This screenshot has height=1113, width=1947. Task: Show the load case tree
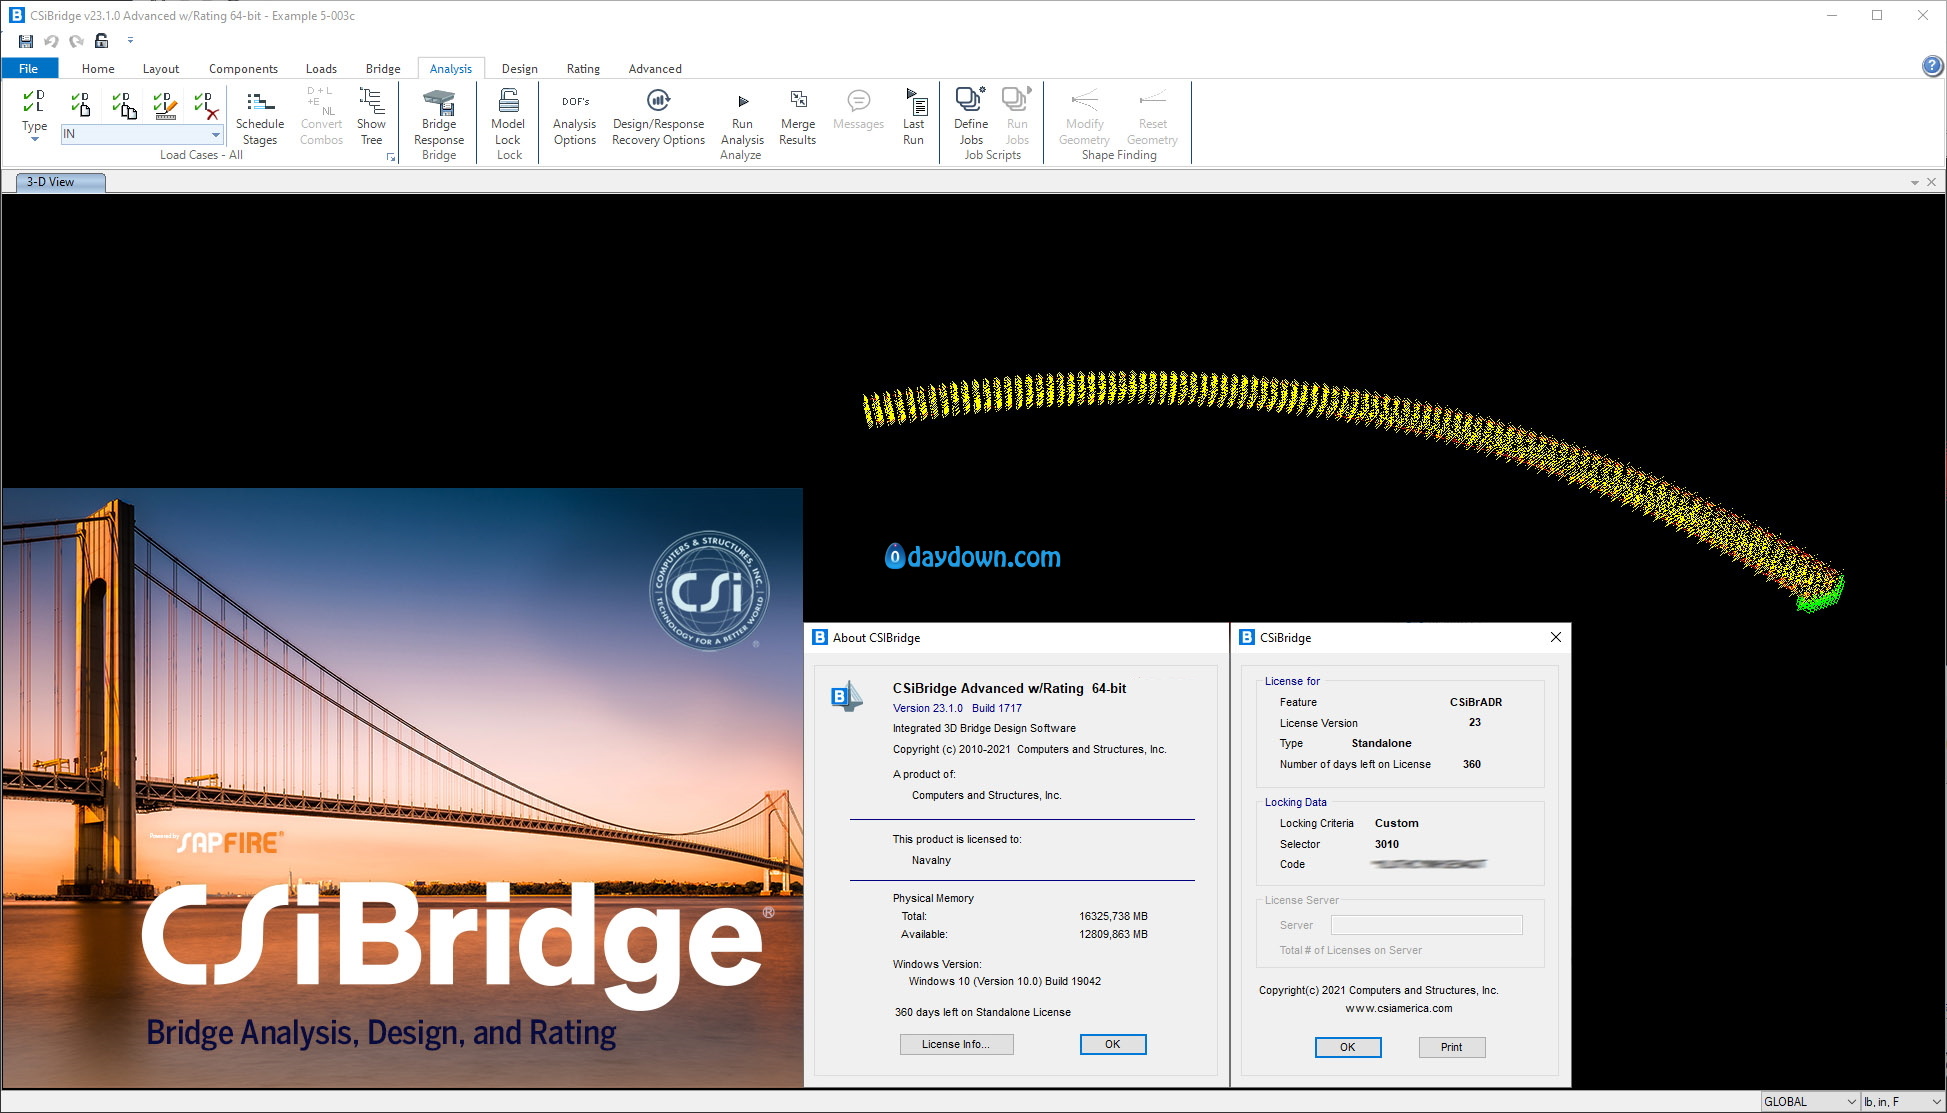point(371,117)
